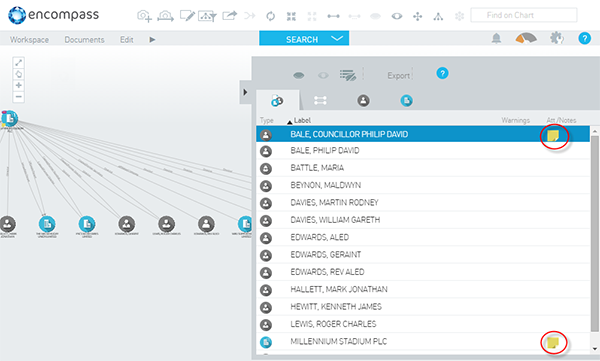Viewport: 600px width, 361px height.
Task: Click the Export button
Action: click(x=399, y=75)
